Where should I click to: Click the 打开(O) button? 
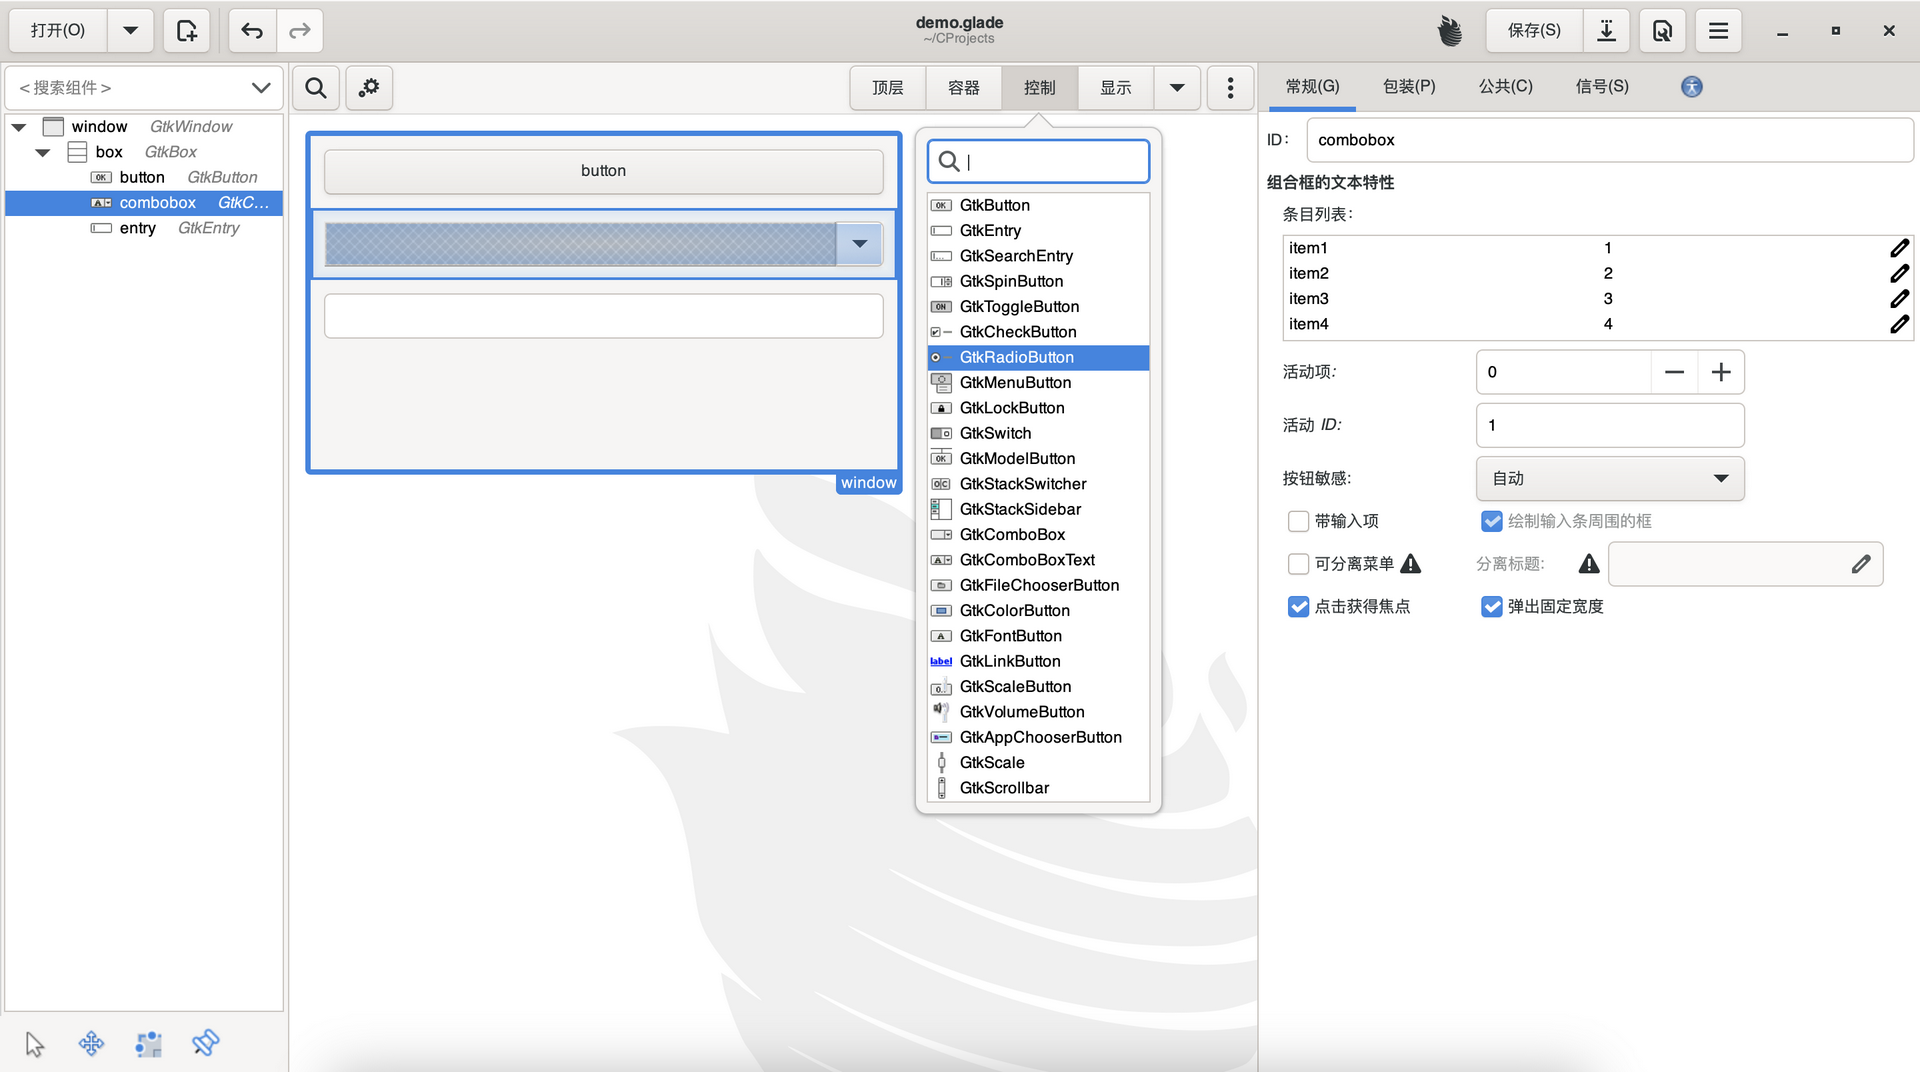click(x=58, y=31)
